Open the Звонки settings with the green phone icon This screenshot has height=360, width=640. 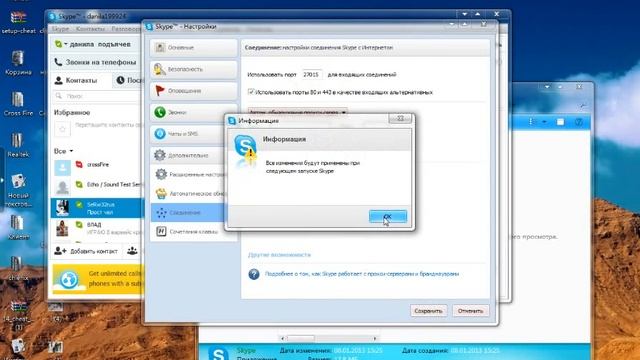point(193,112)
